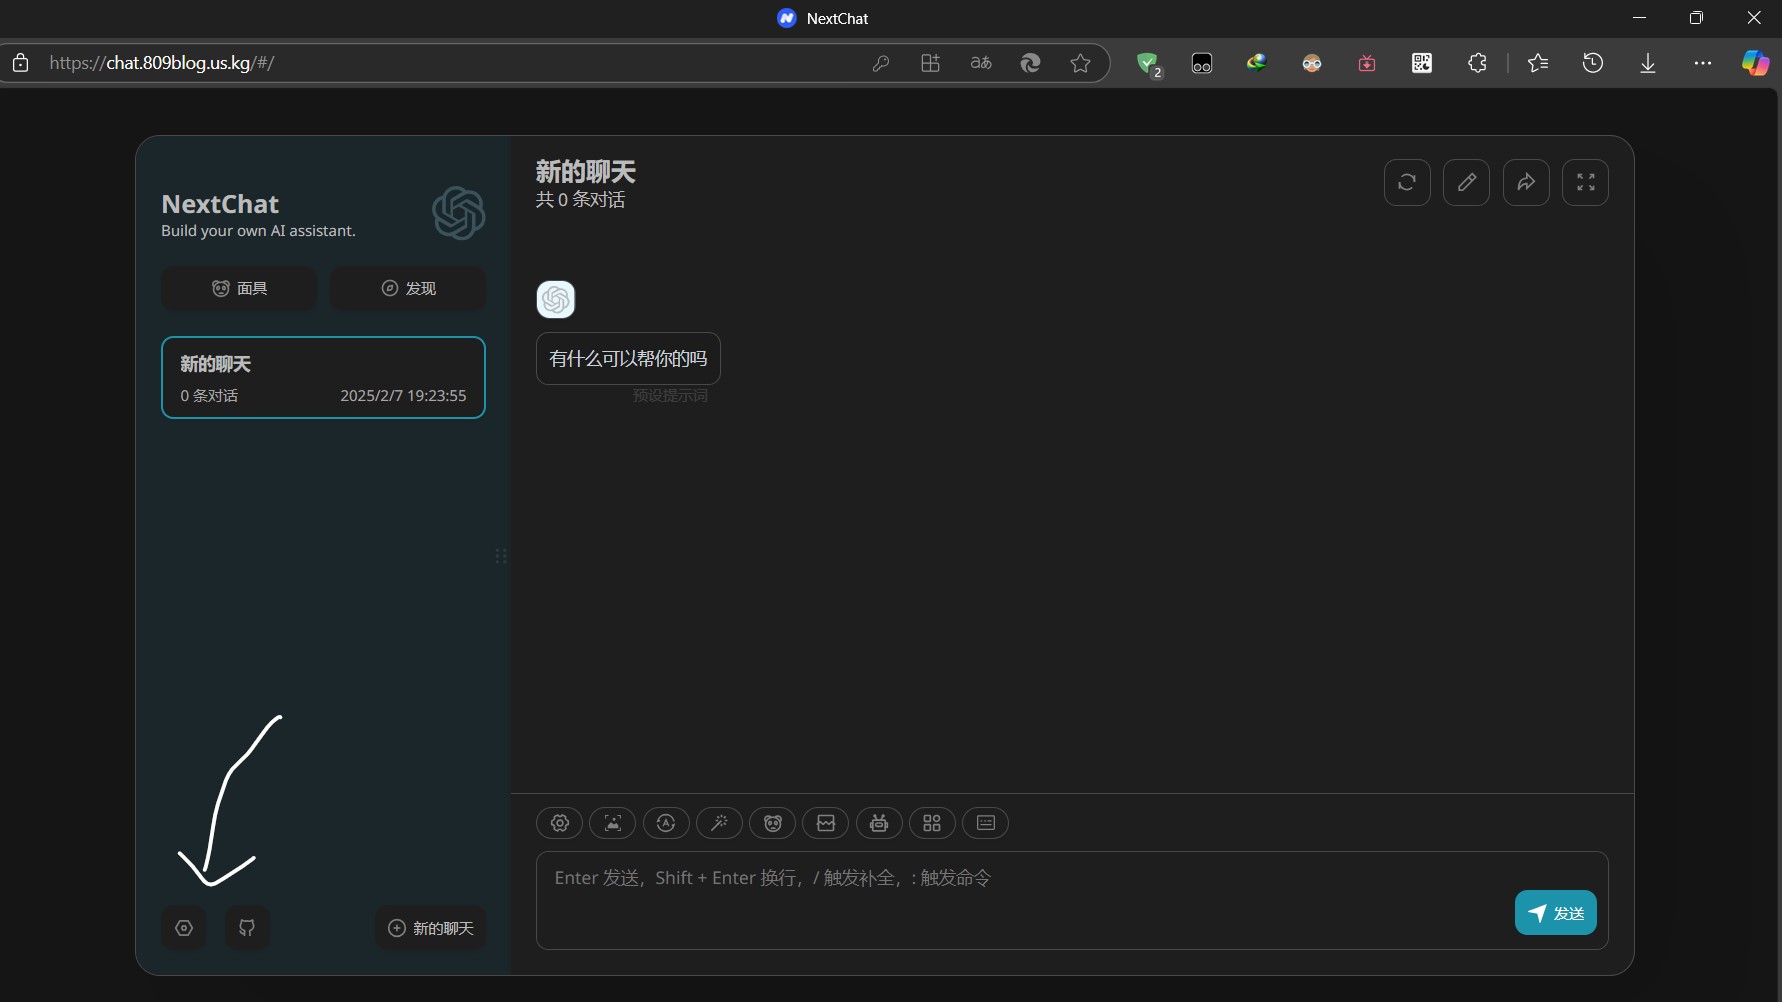Click the message input text area

pyautogui.click(x=1072, y=900)
